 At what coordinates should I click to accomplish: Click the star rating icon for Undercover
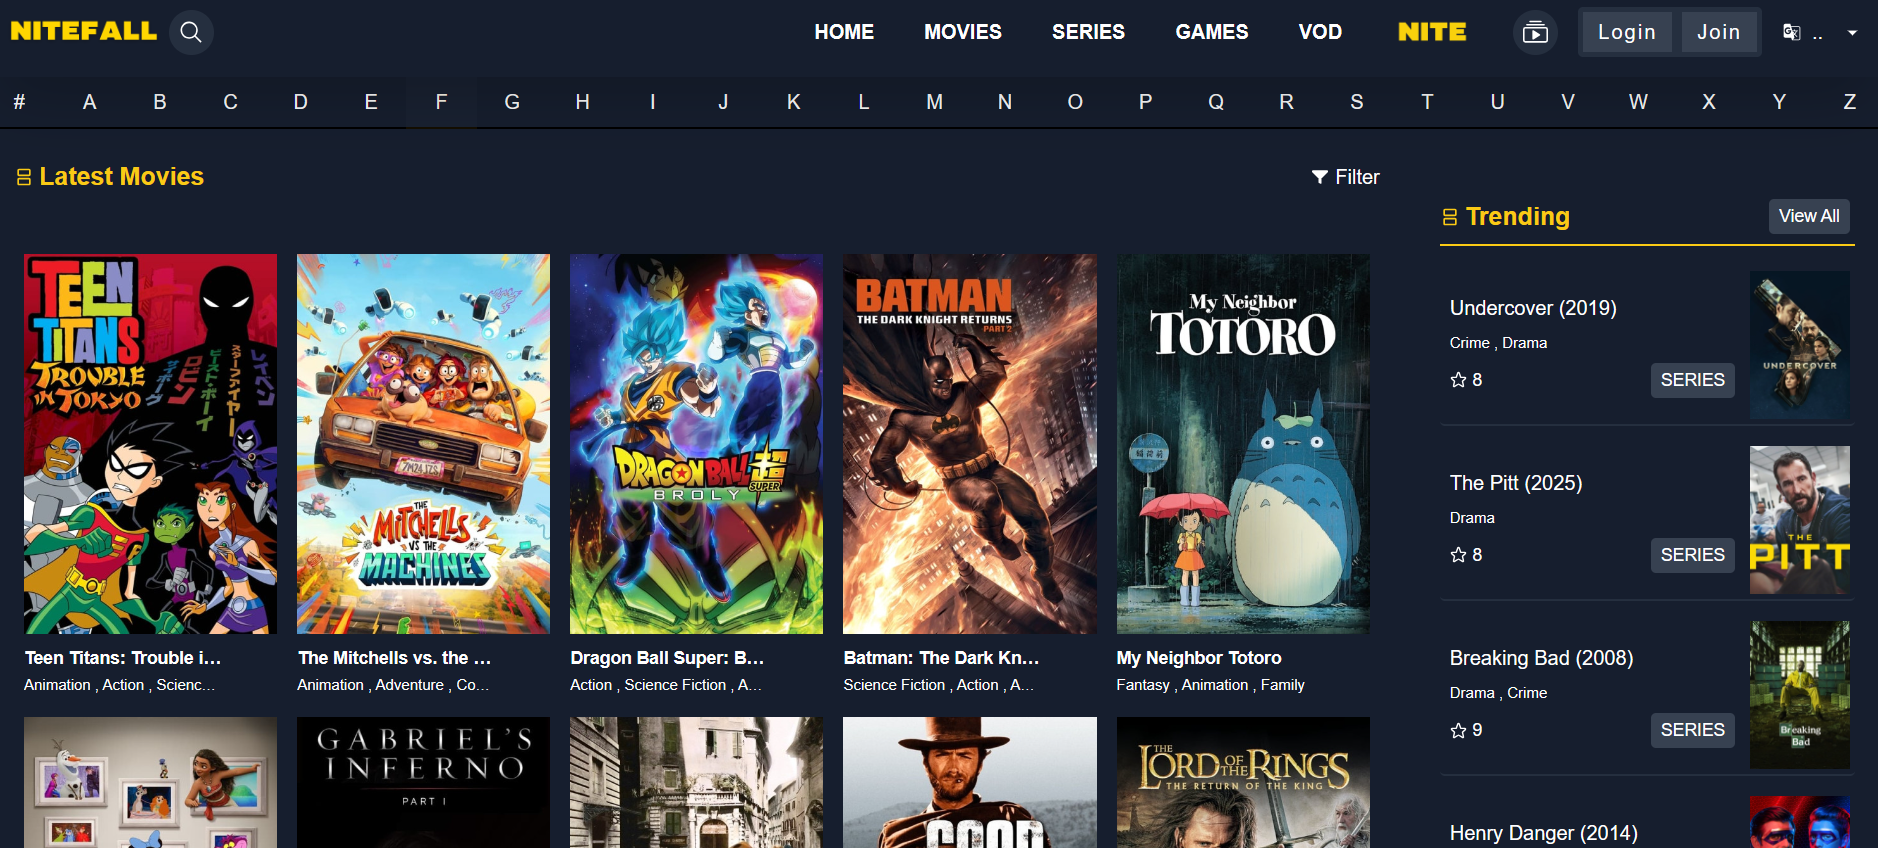click(1458, 380)
